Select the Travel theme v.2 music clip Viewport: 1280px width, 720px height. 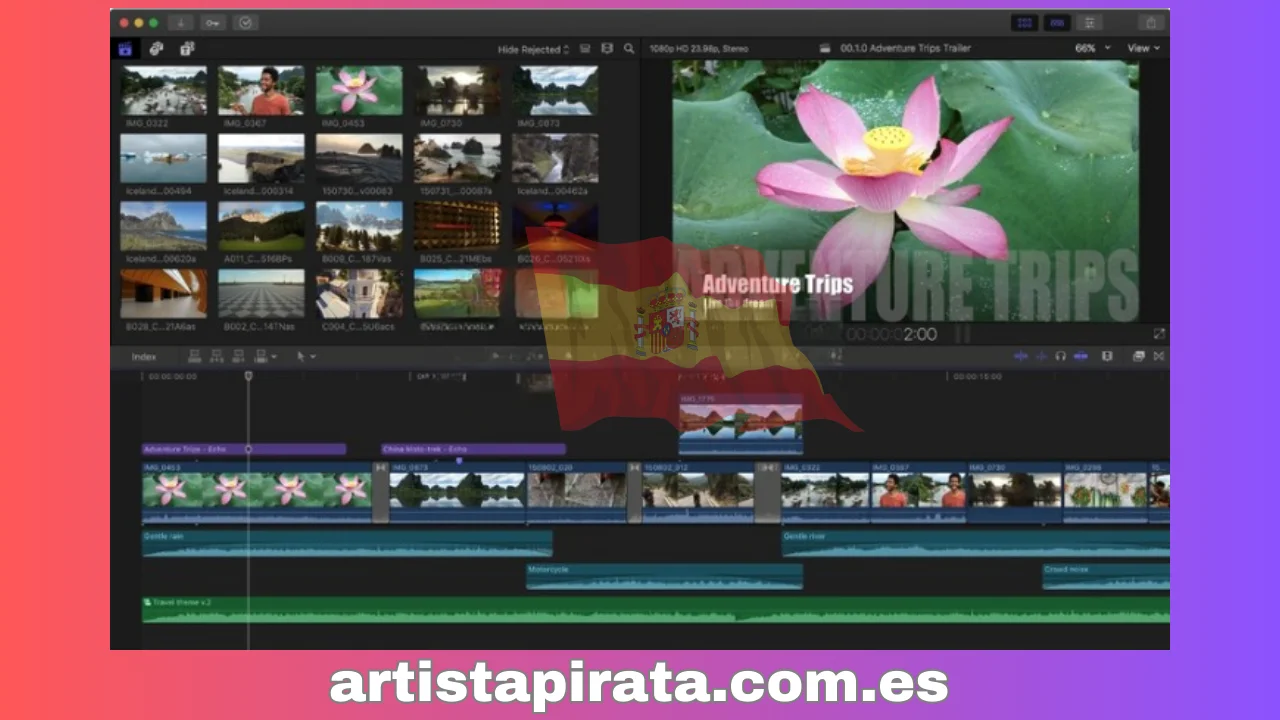pyautogui.click(x=655, y=610)
